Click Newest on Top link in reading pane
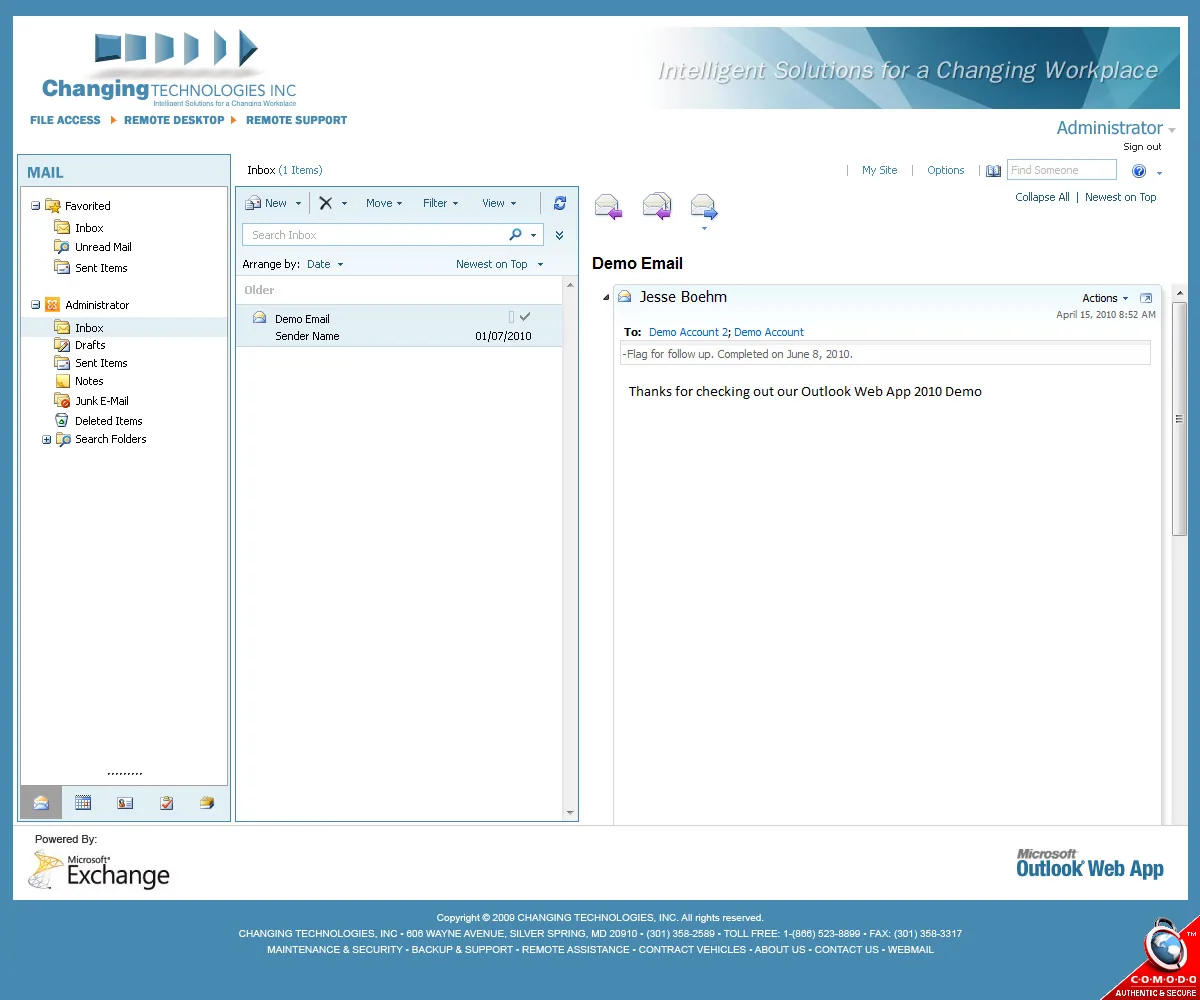 1120,197
